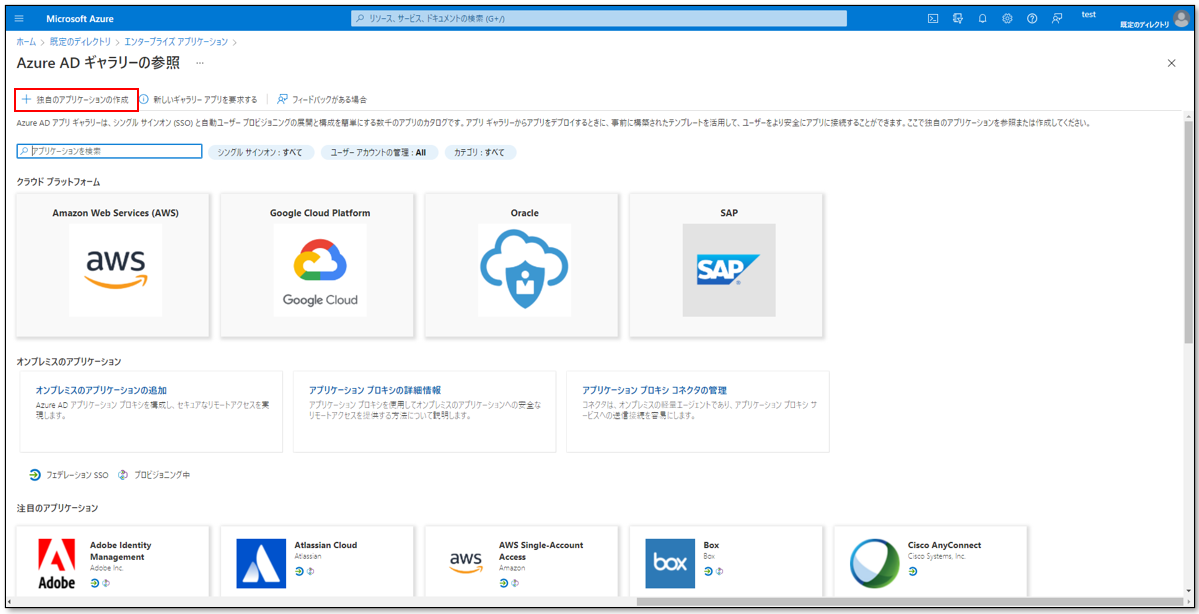Open portal settings gear
The height and width of the screenshot is (614, 1199).
(1007, 18)
